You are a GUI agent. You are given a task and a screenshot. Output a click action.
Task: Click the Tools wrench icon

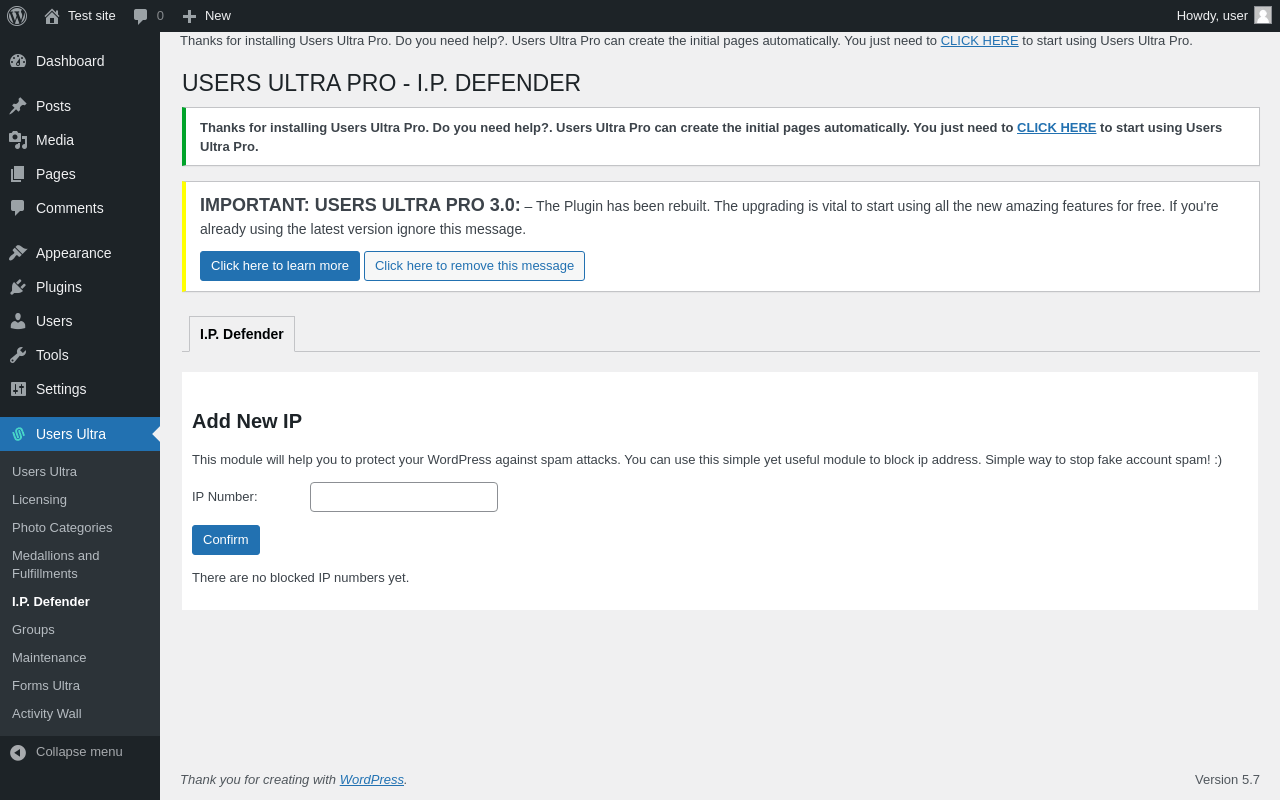18,355
